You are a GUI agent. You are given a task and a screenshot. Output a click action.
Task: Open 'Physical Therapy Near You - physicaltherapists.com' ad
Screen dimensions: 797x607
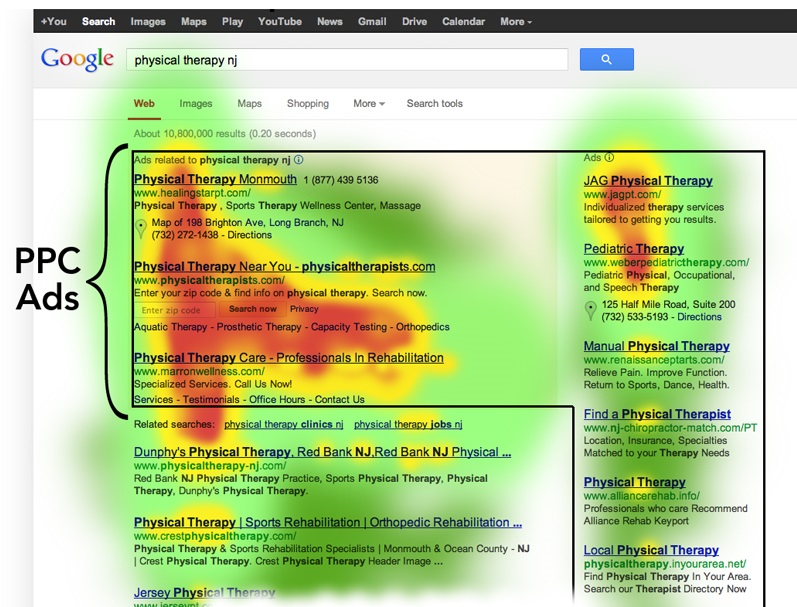click(x=285, y=266)
